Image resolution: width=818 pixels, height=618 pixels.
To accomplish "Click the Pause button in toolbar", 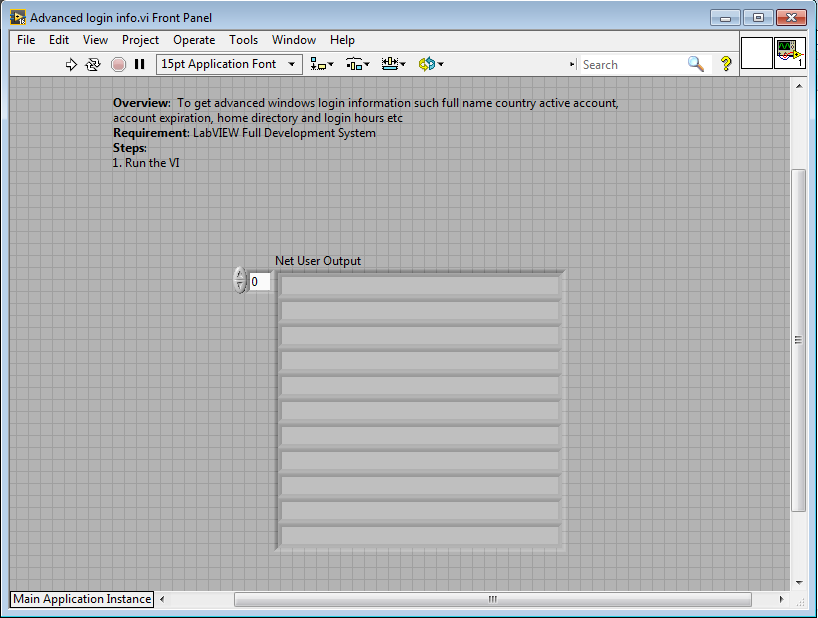I will [x=140, y=64].
